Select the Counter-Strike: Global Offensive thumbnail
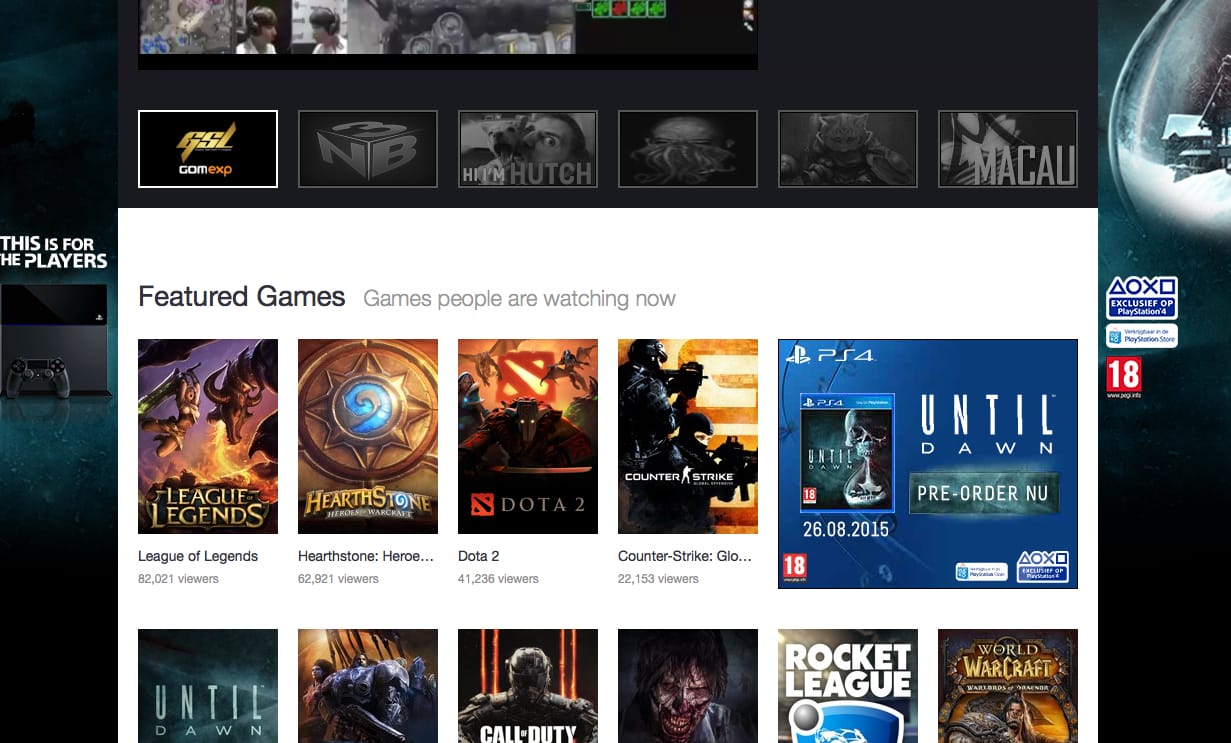Viewport: 1231px width, 743px height. click(687, 436)
